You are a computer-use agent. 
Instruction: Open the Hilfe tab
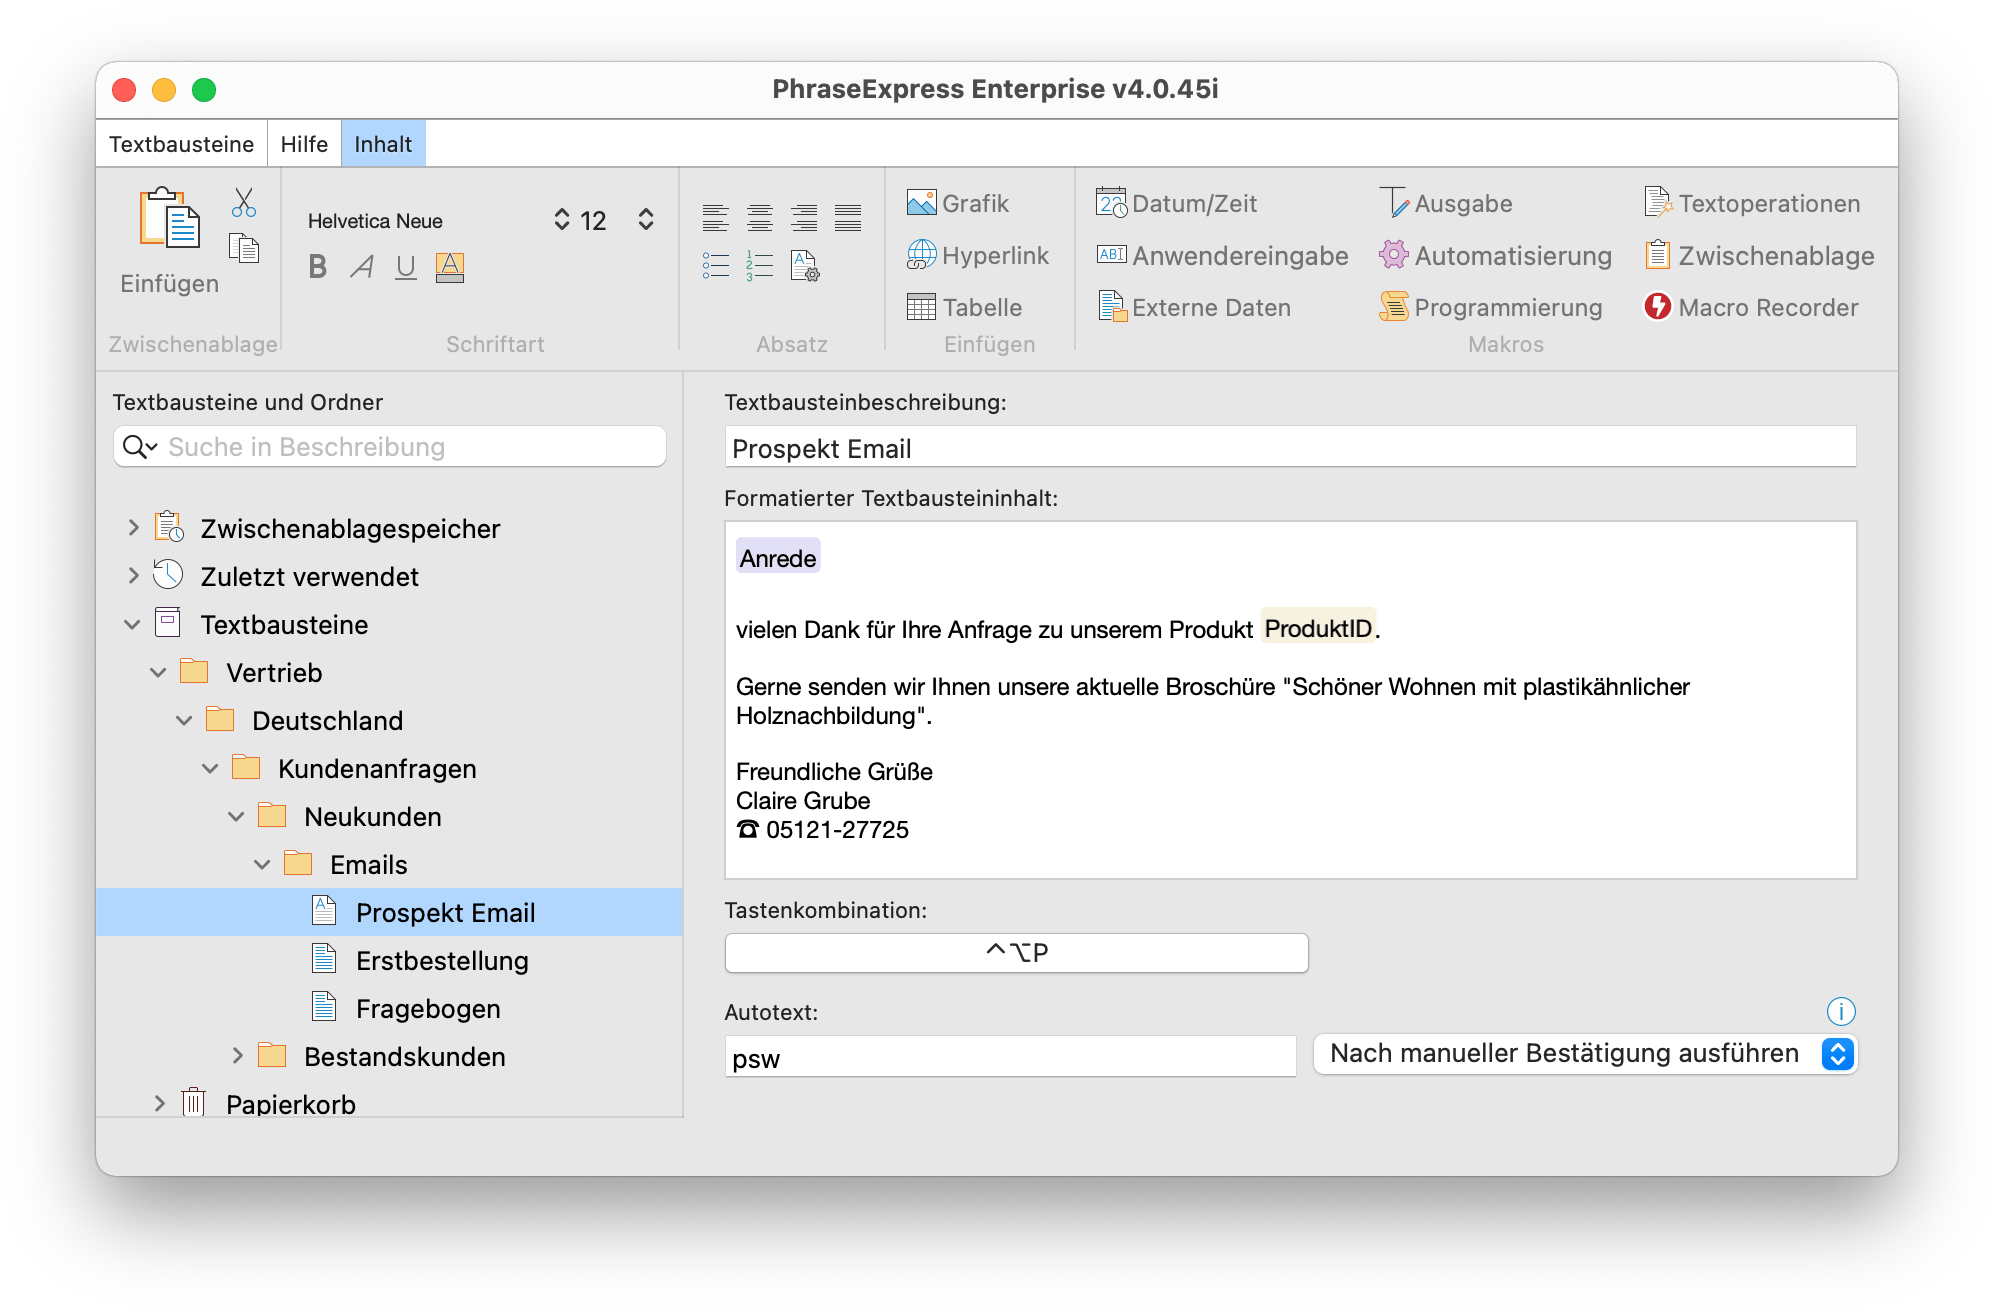(x=304, y=144)
